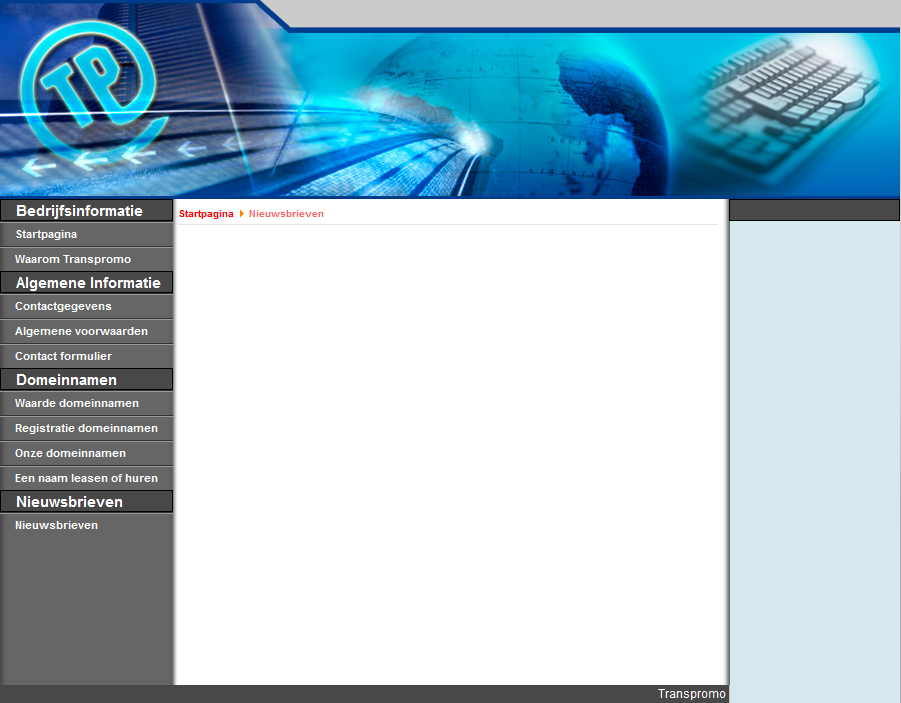Open the Startpagina menu item in sidebar
The image size is (901, 703).
86,235
